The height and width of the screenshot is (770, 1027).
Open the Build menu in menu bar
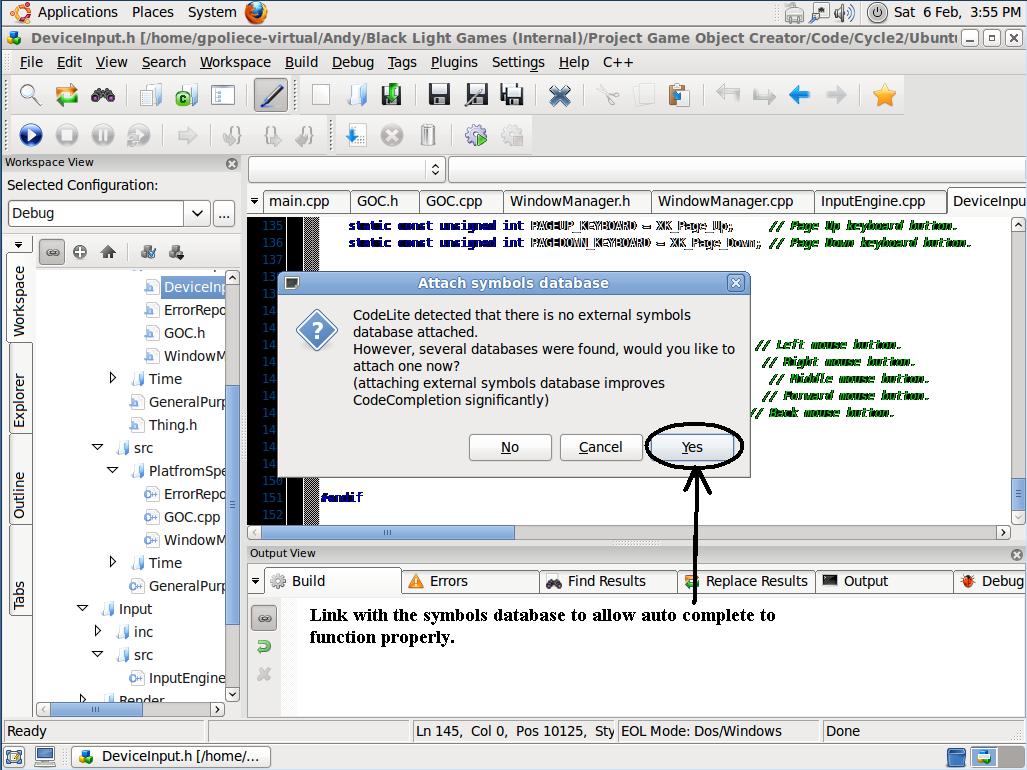click(x=301, y=62)
